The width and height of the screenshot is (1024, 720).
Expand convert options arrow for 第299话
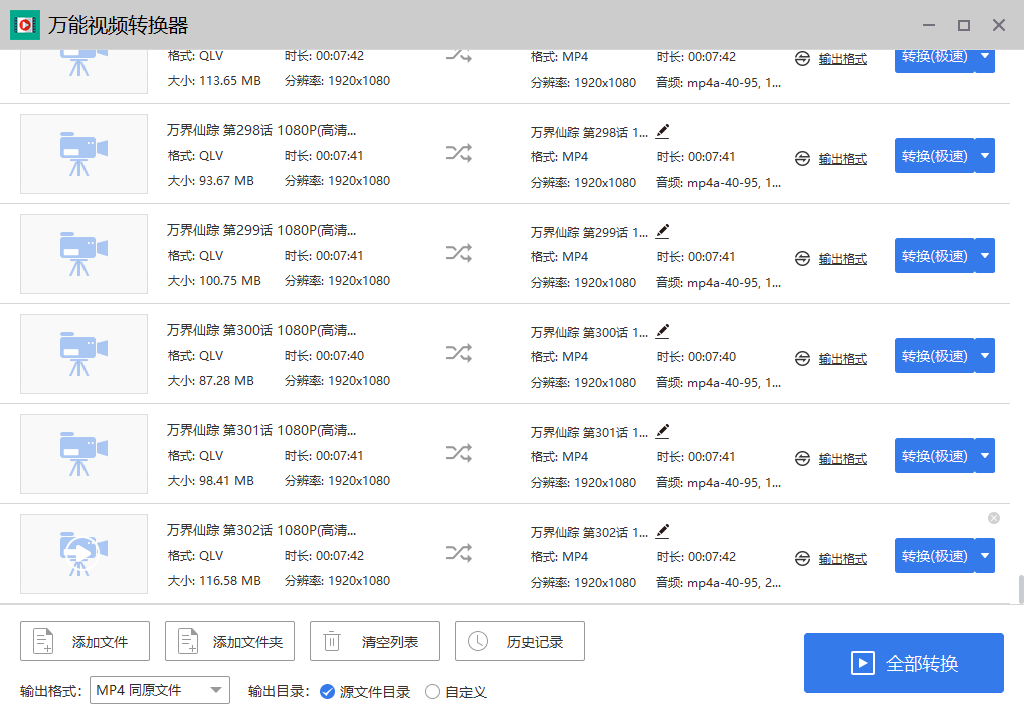[x=985, y=255]
